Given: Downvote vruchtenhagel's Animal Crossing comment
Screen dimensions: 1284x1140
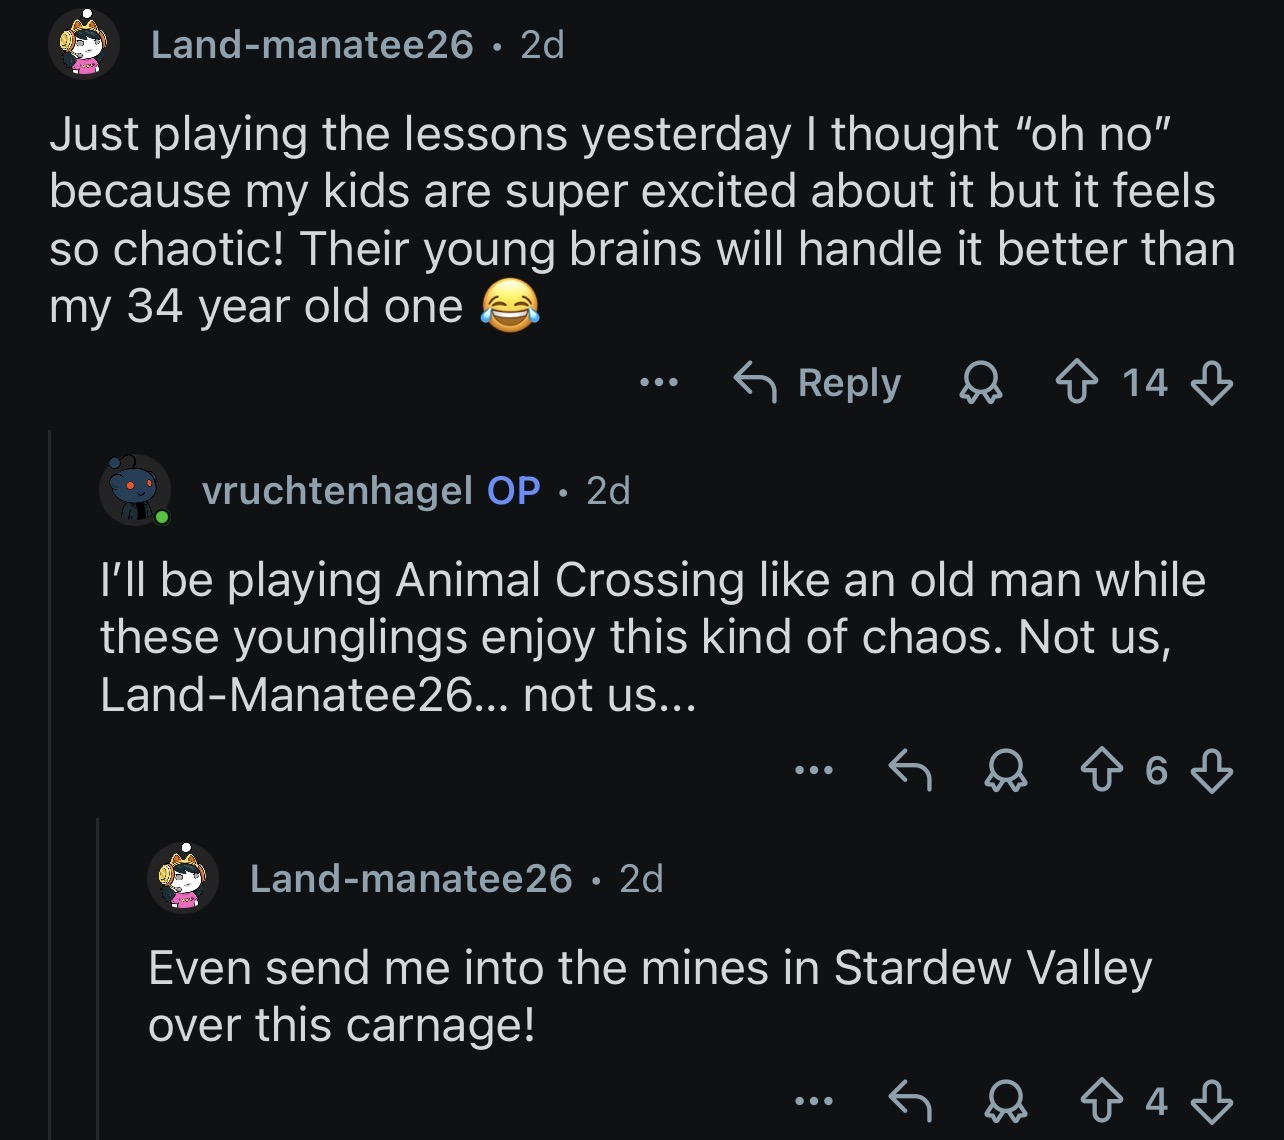Looking at the screenshot, I should point(1212,771).
